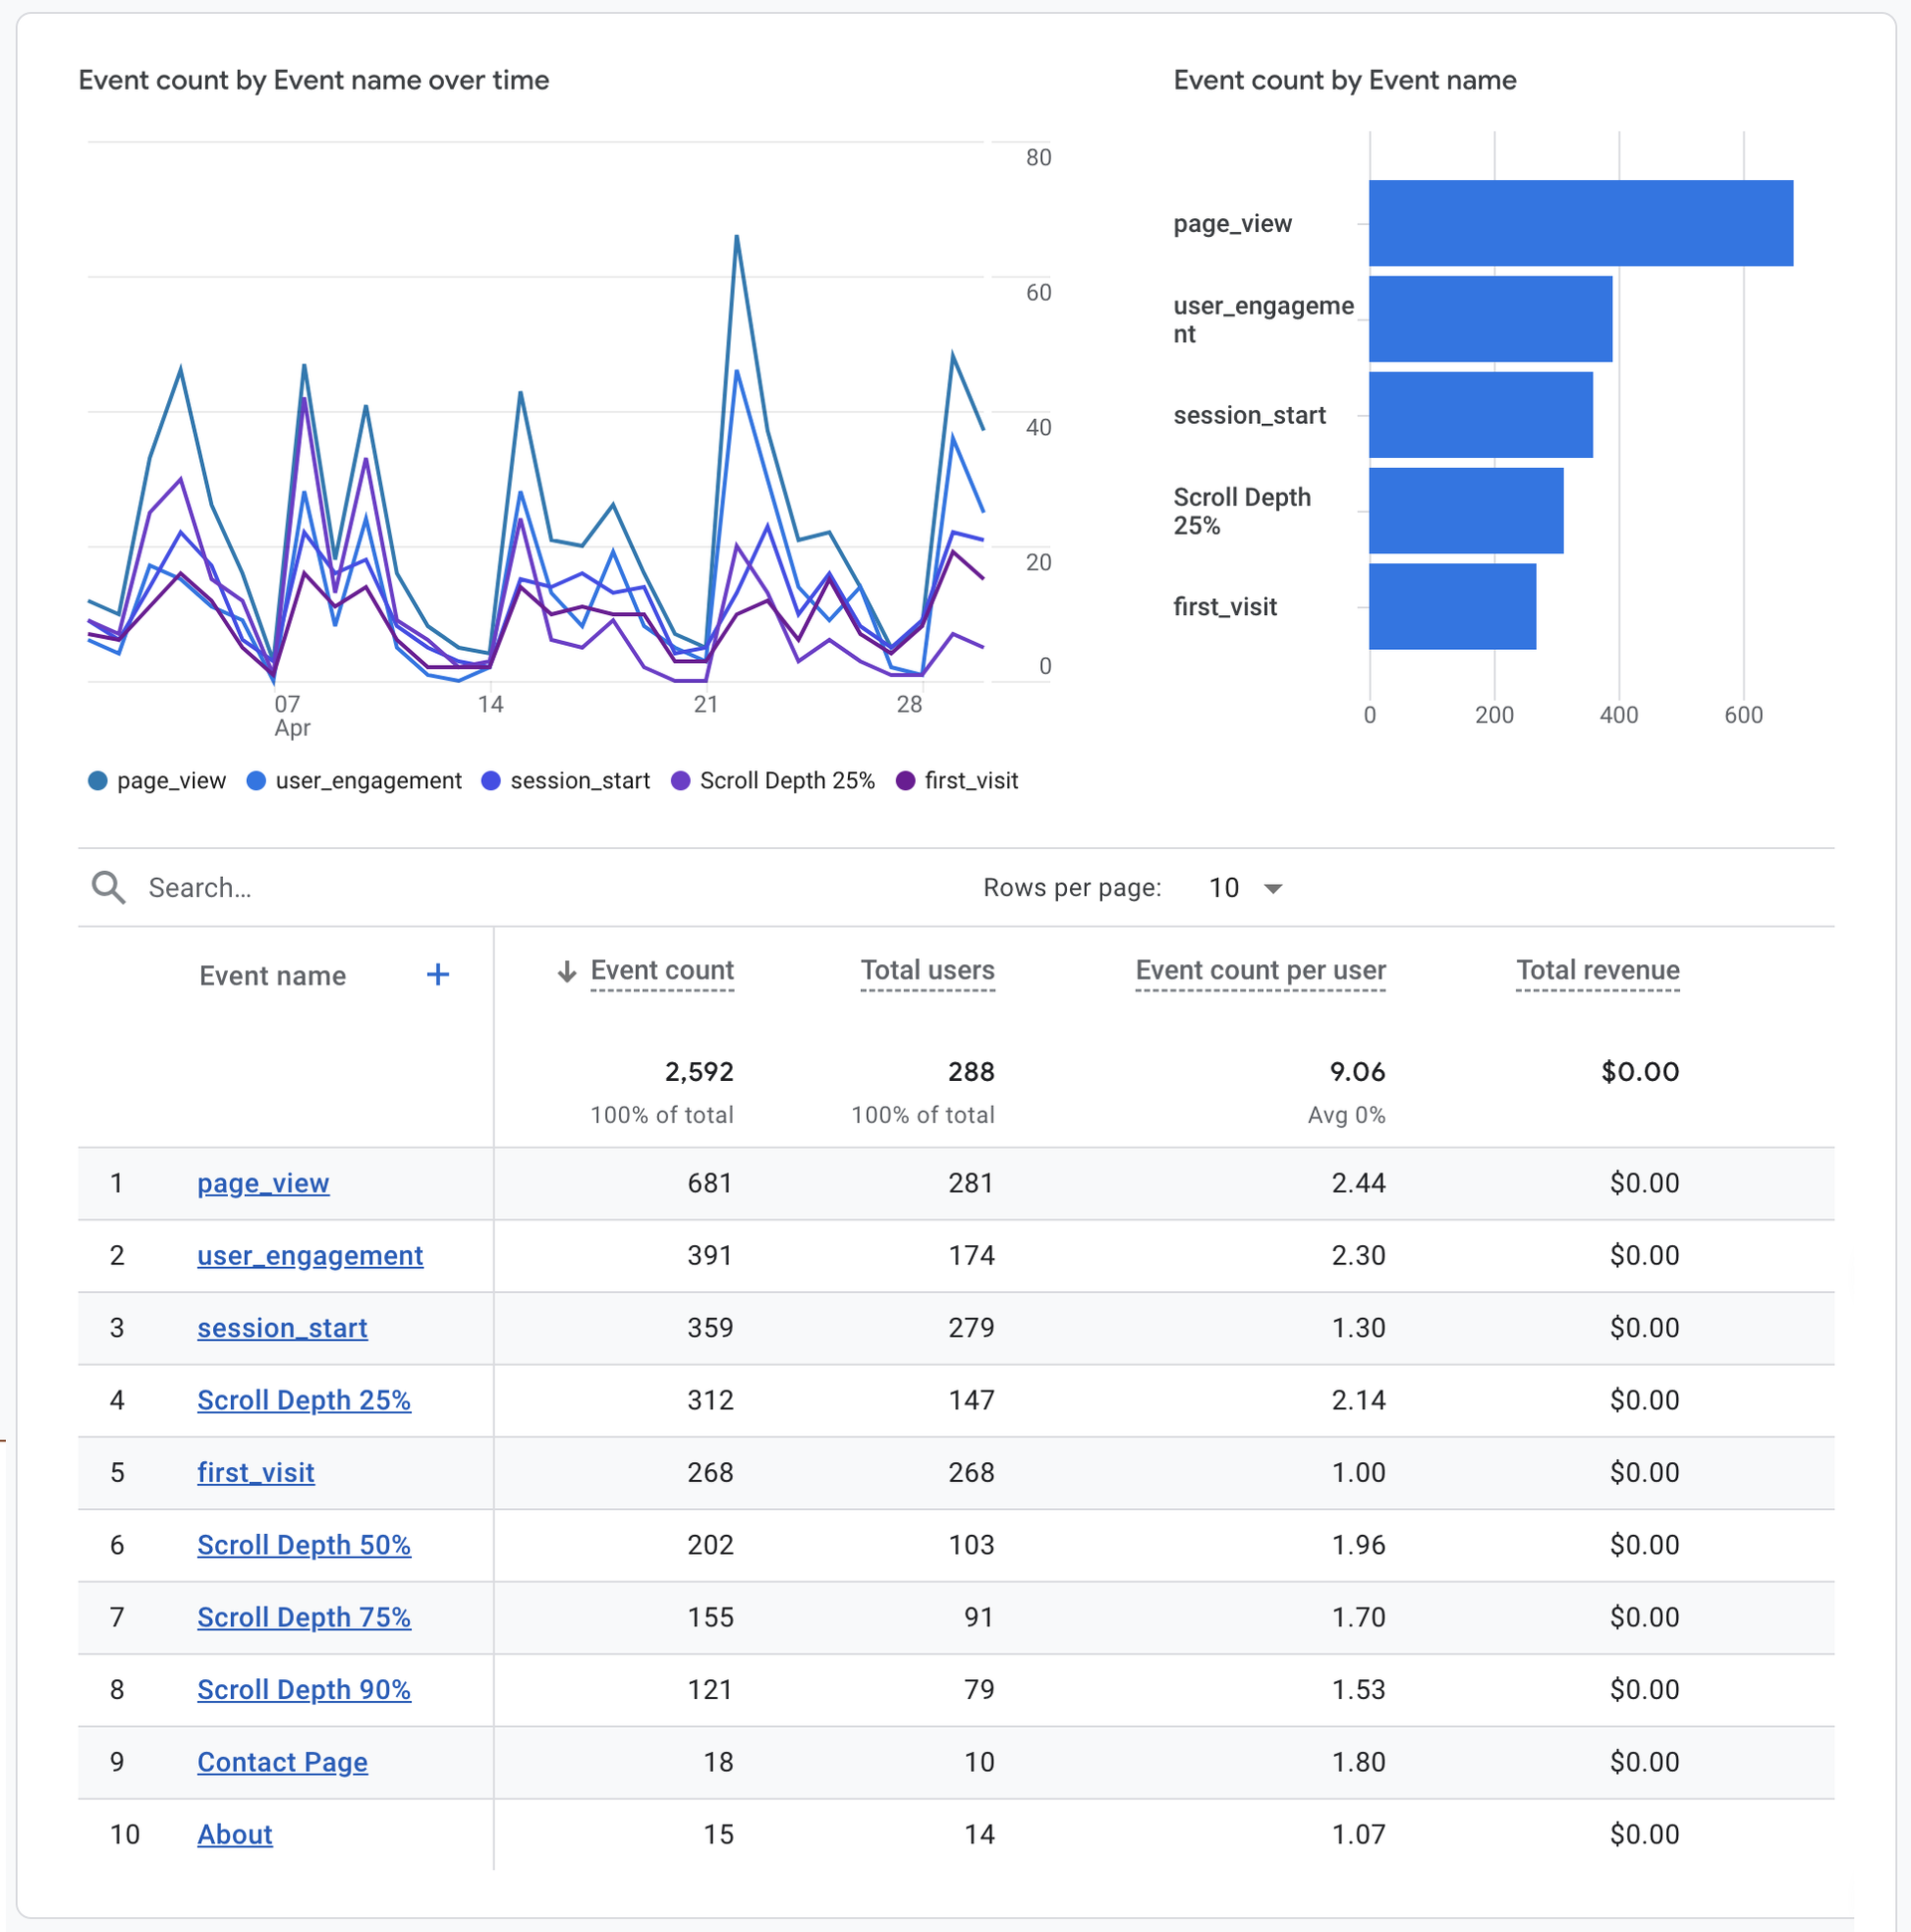Click Scroll Depth 25% legend dot

click(680, 781)
